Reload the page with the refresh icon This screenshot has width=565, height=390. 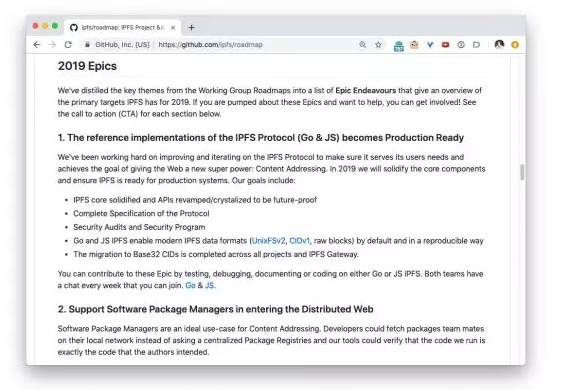68,45
